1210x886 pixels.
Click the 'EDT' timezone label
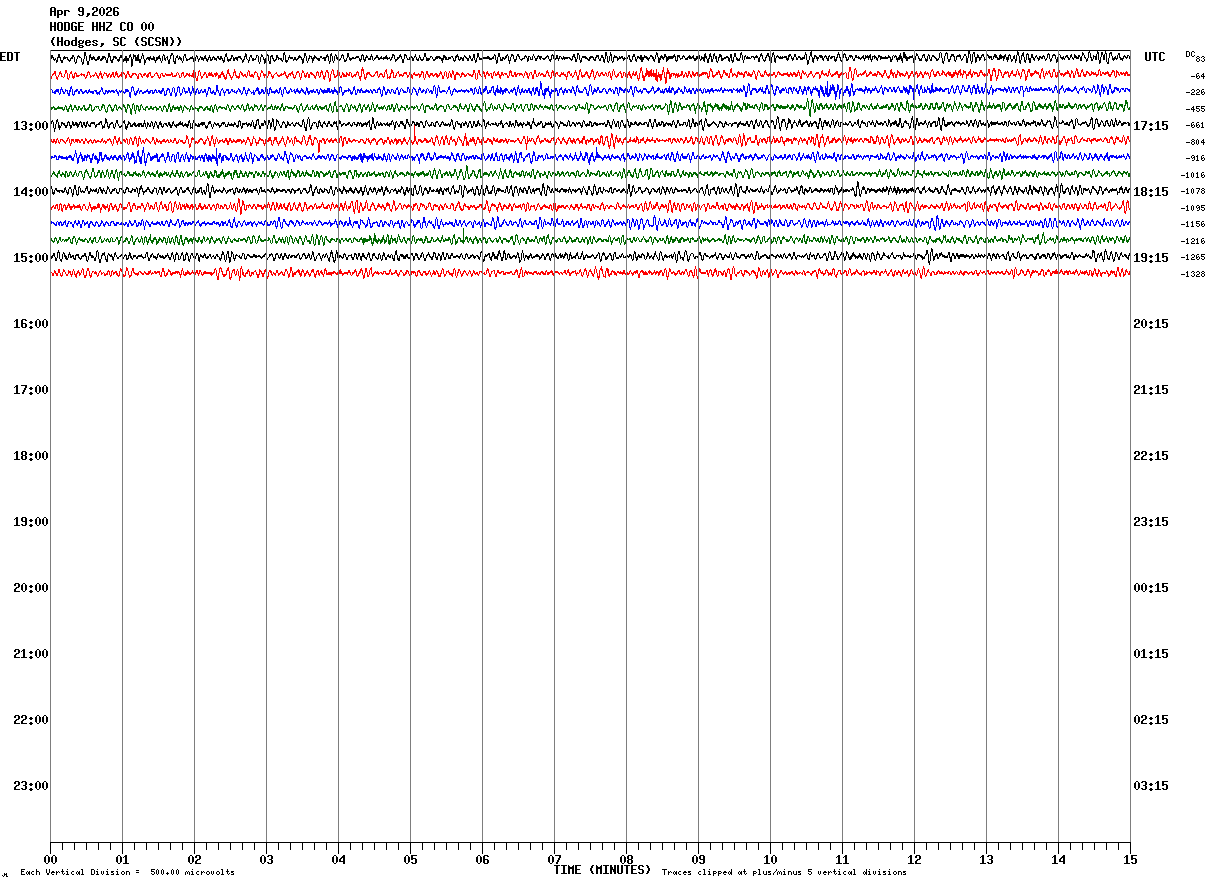point(10,57)
